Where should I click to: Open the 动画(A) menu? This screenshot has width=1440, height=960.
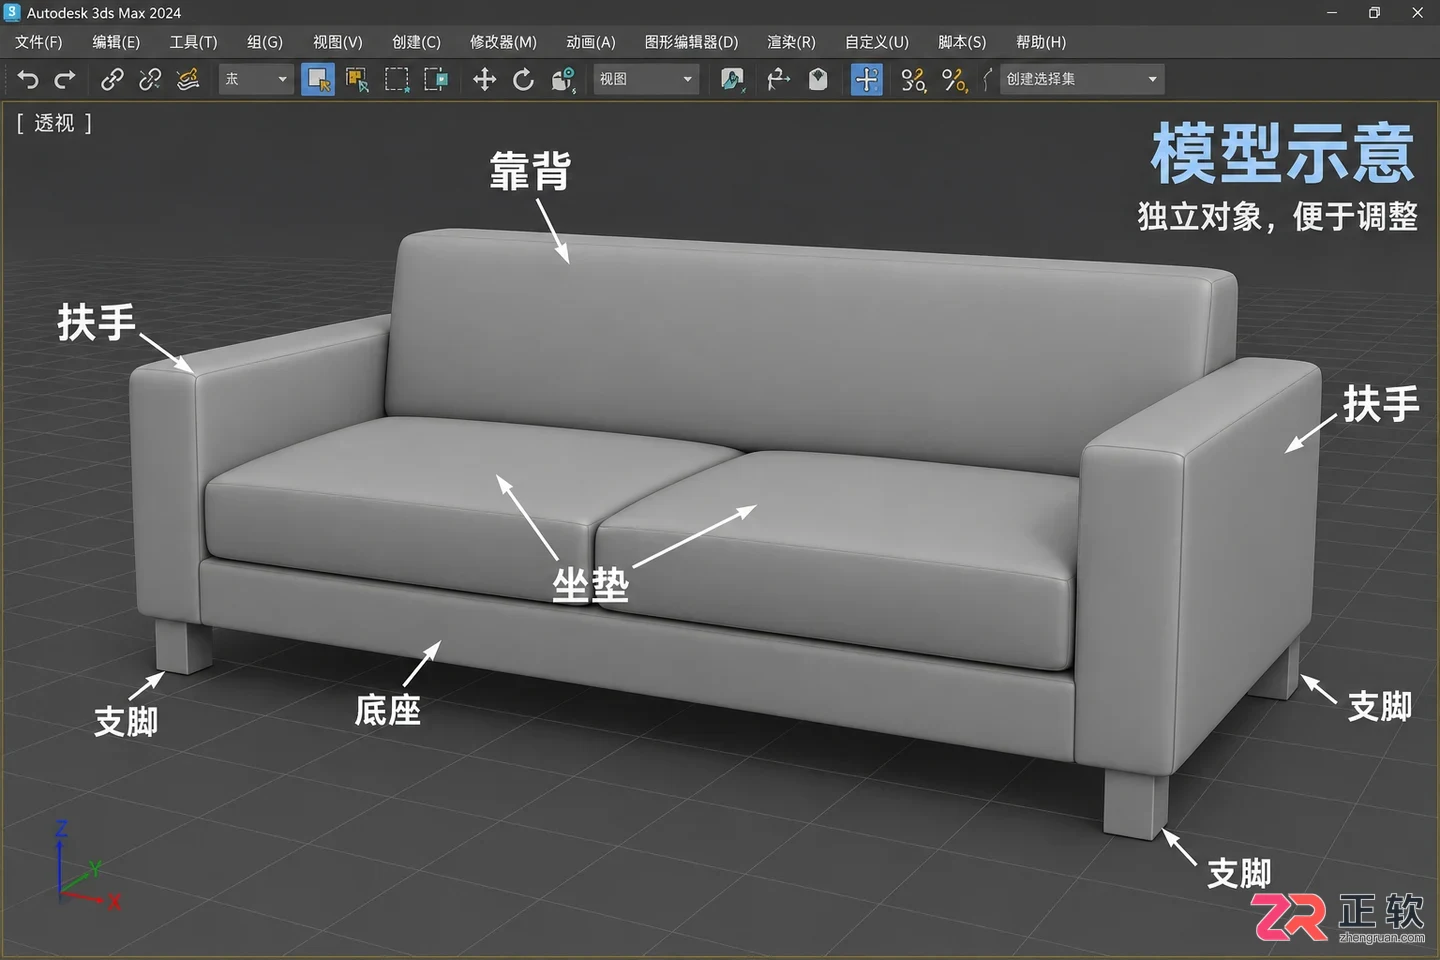click(591, 42)
